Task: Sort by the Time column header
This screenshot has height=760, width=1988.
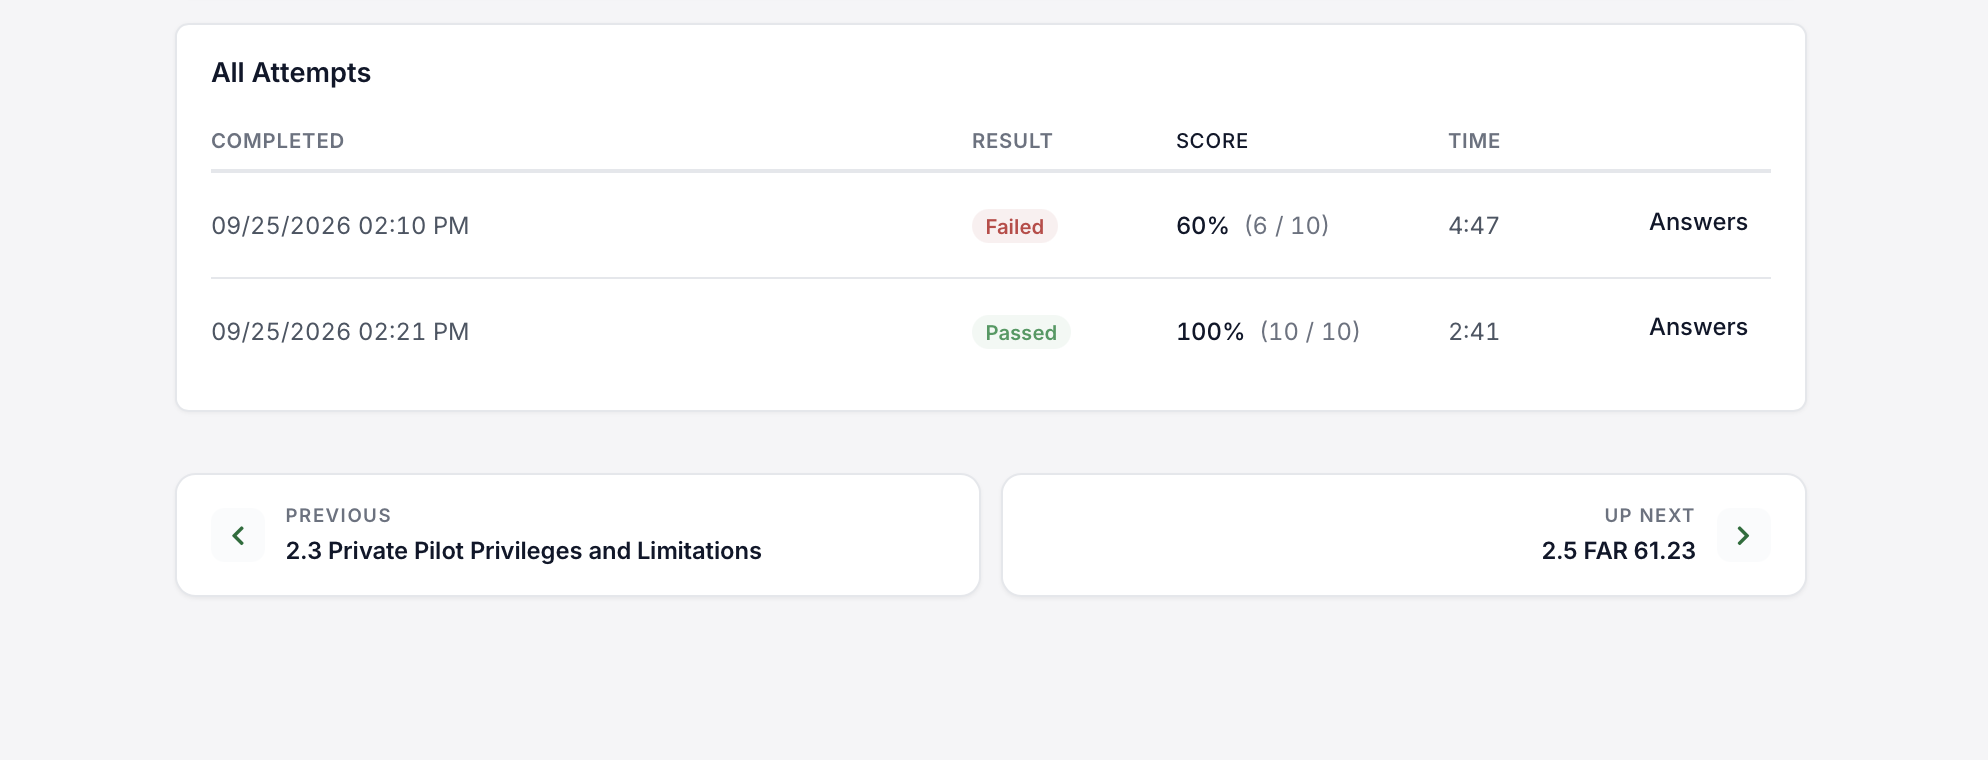Action: pos(1474,141)
